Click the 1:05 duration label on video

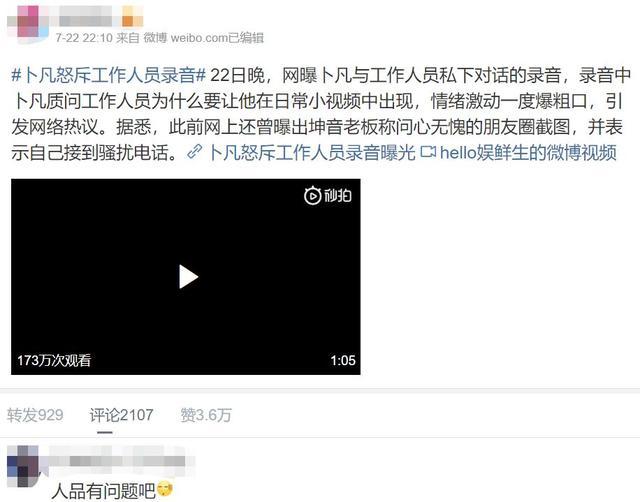tap(343, 360)
